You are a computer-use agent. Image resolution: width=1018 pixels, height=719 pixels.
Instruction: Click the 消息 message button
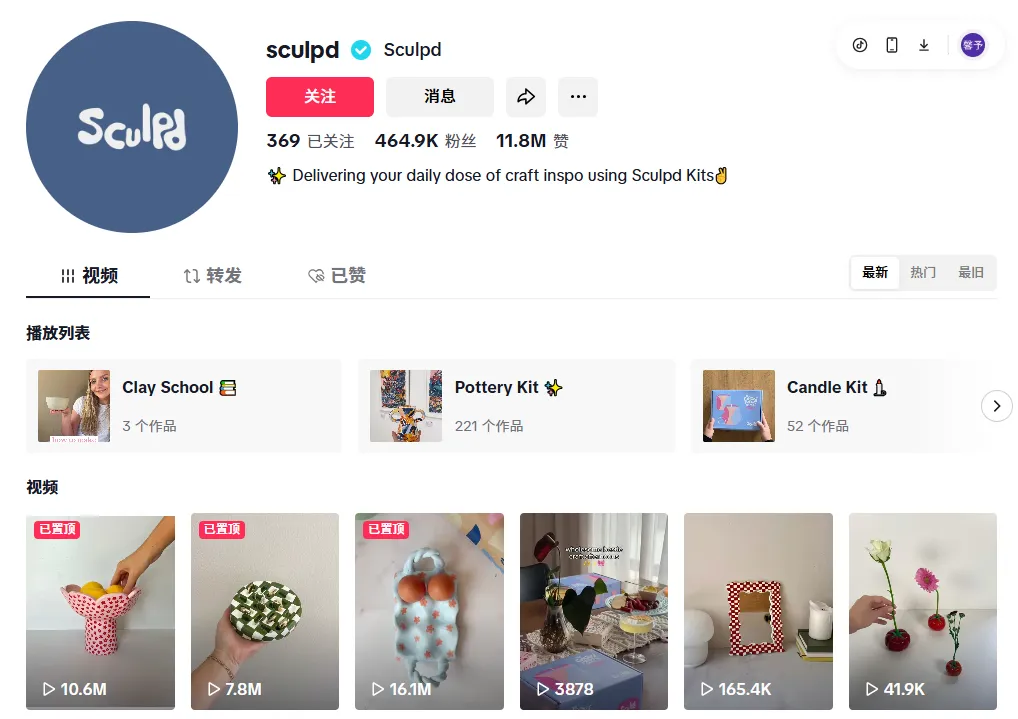[x=440, y=97]
